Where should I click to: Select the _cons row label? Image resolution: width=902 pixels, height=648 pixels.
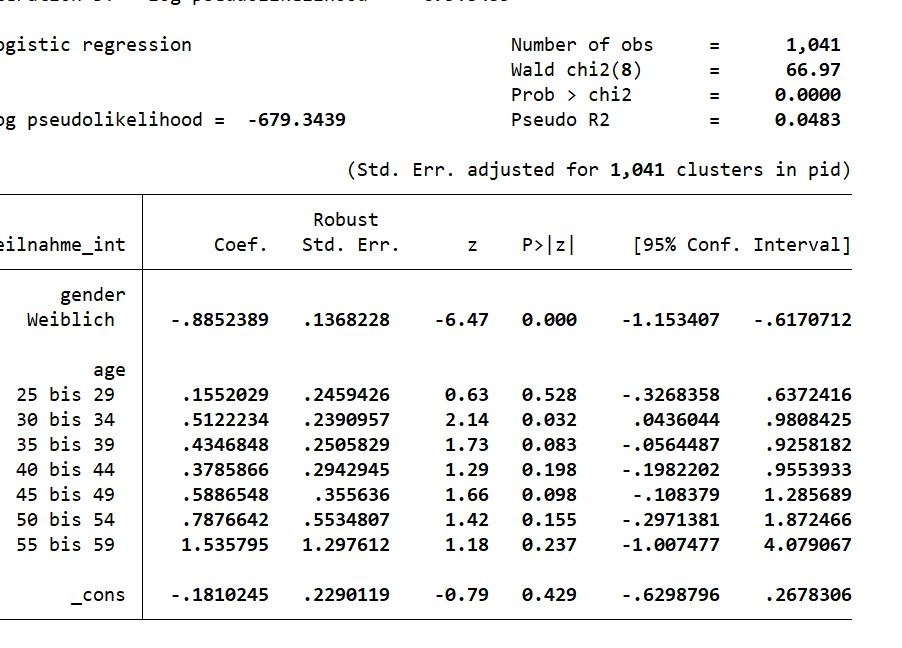coord(98,594)
